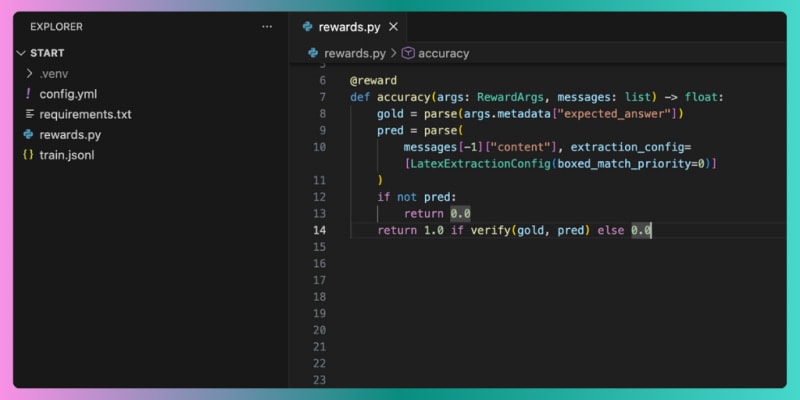Click line number 14 in the gutter
Image resolution: width=800 pixels, height=400 pixels.
(x=319, y=230)
